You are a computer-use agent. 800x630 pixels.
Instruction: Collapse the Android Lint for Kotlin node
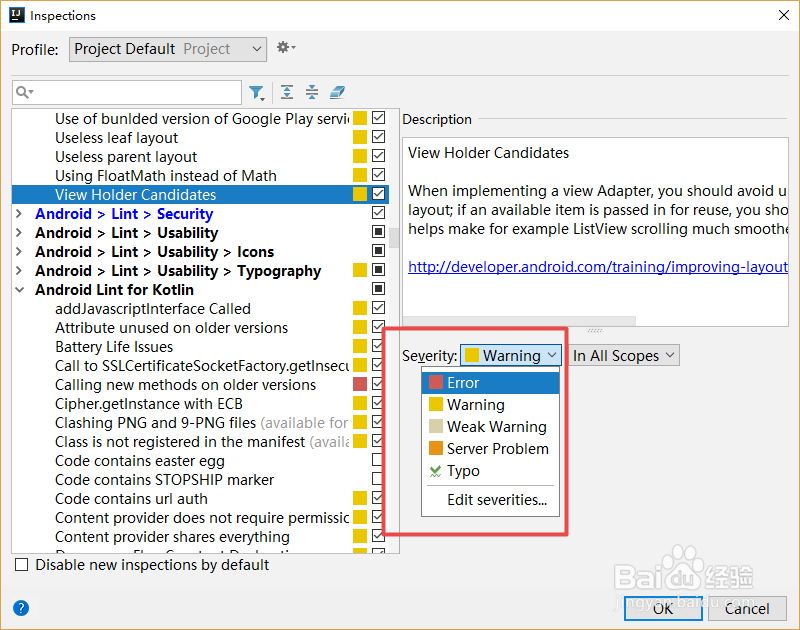pyautogui.click(x=19, y=290)
